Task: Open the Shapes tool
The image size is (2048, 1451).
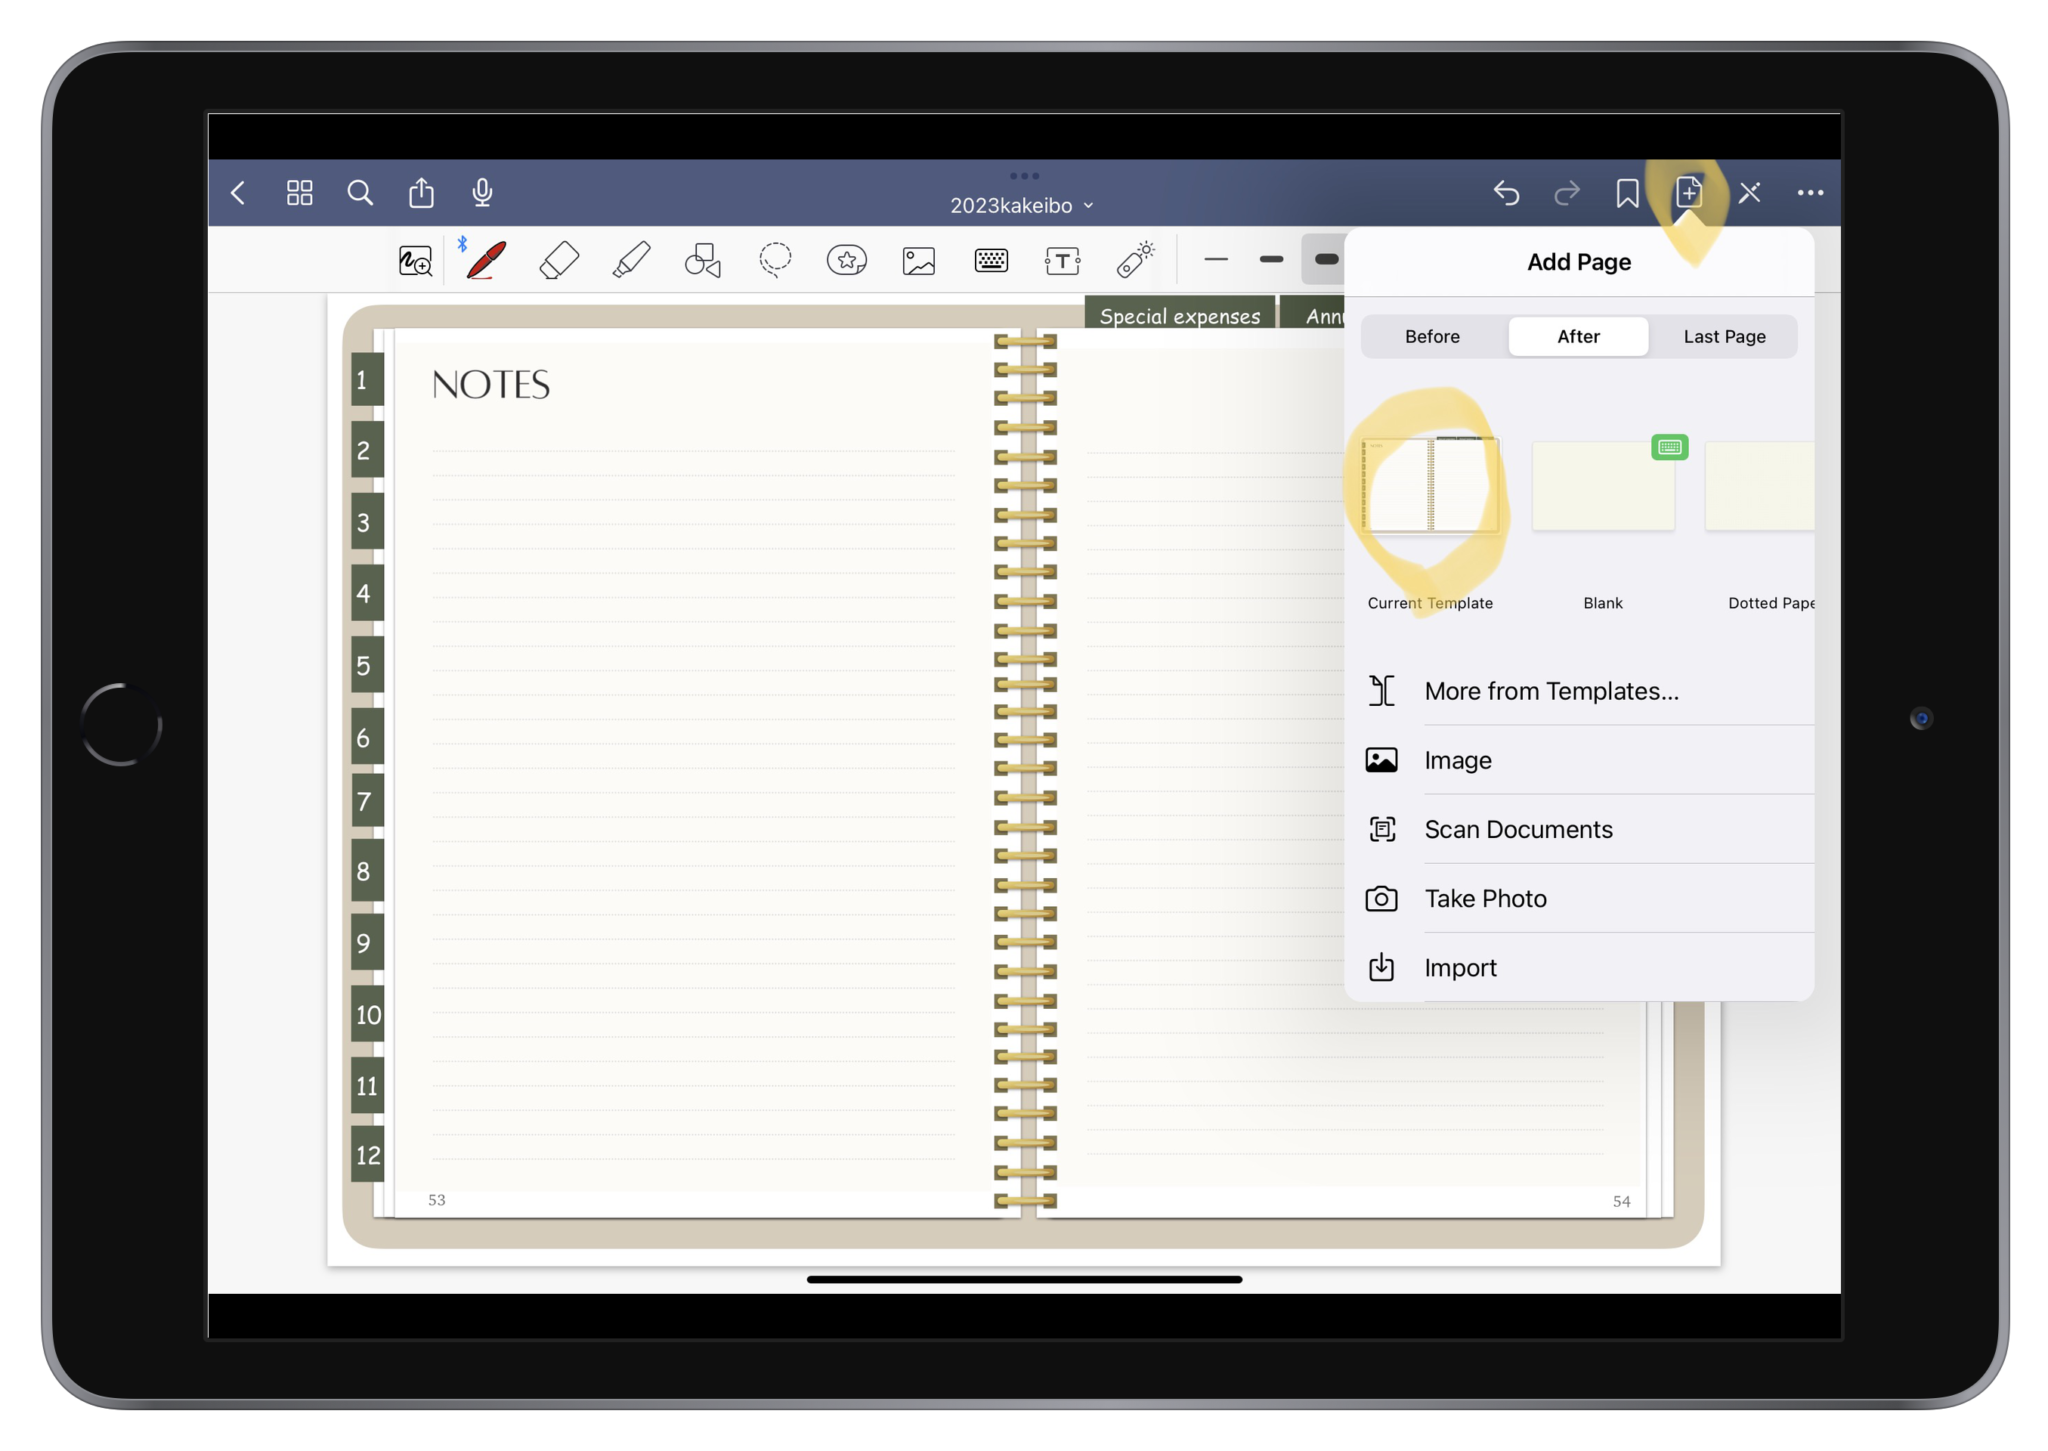Action: click(702, 260)
